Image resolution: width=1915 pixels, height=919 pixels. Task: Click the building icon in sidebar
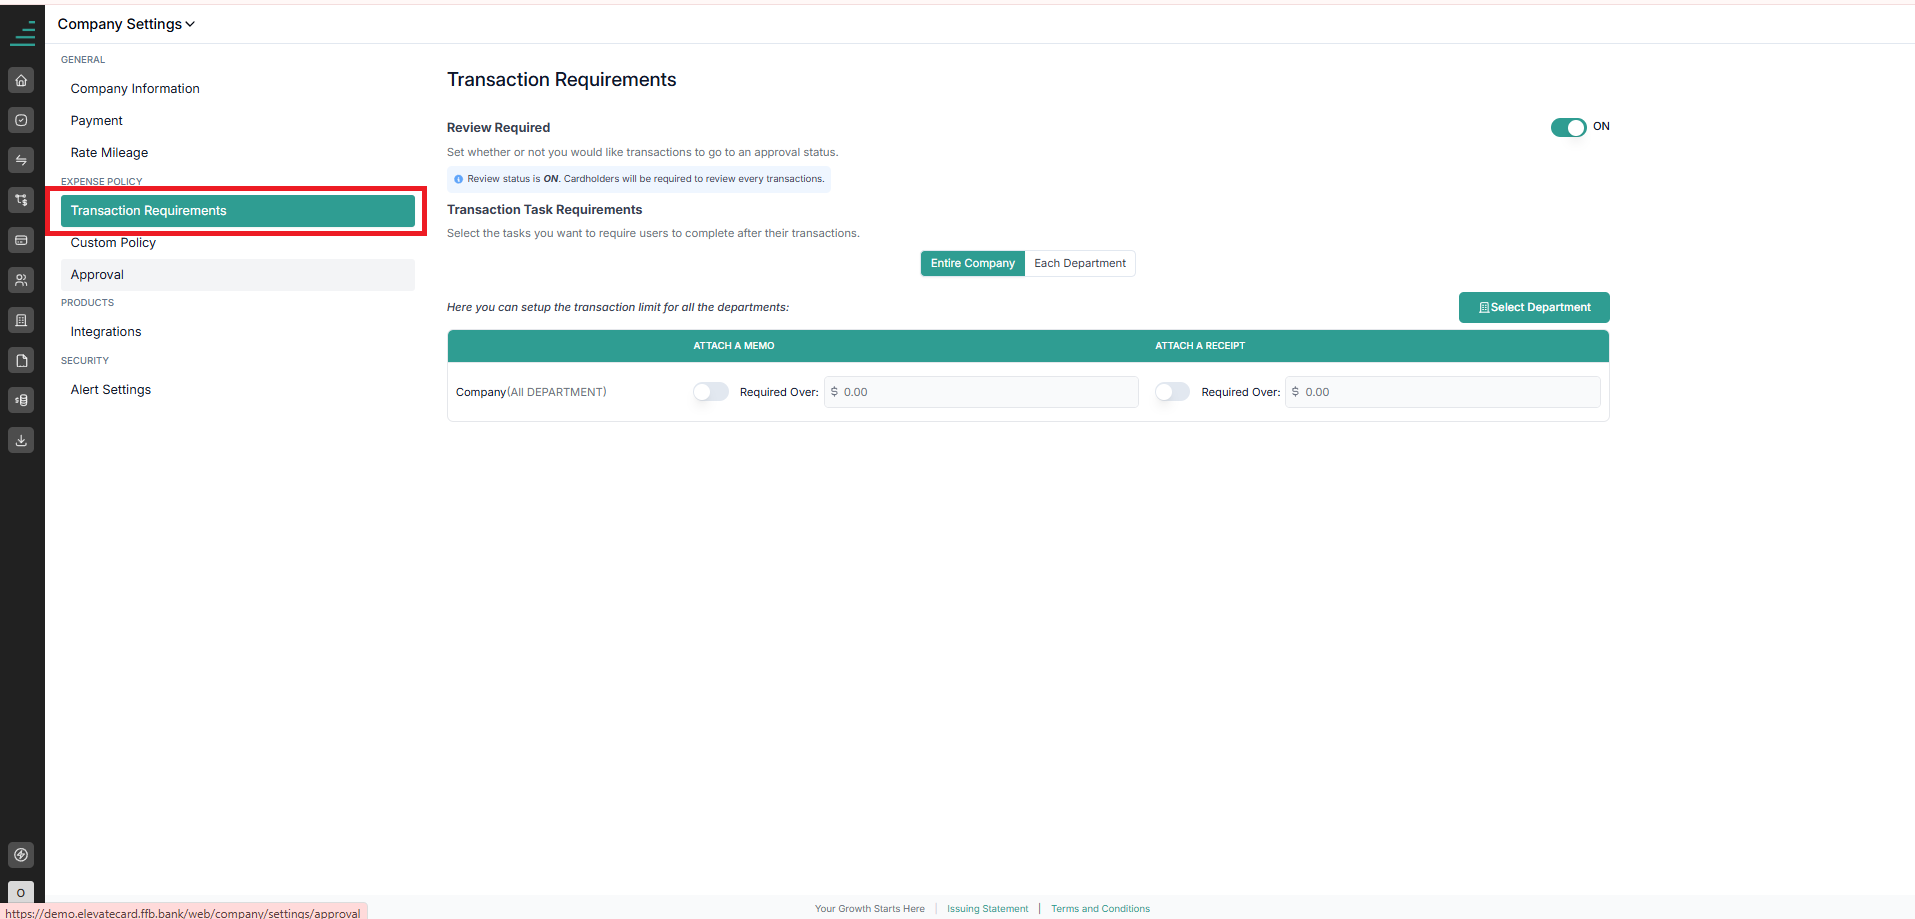point(21,320)
